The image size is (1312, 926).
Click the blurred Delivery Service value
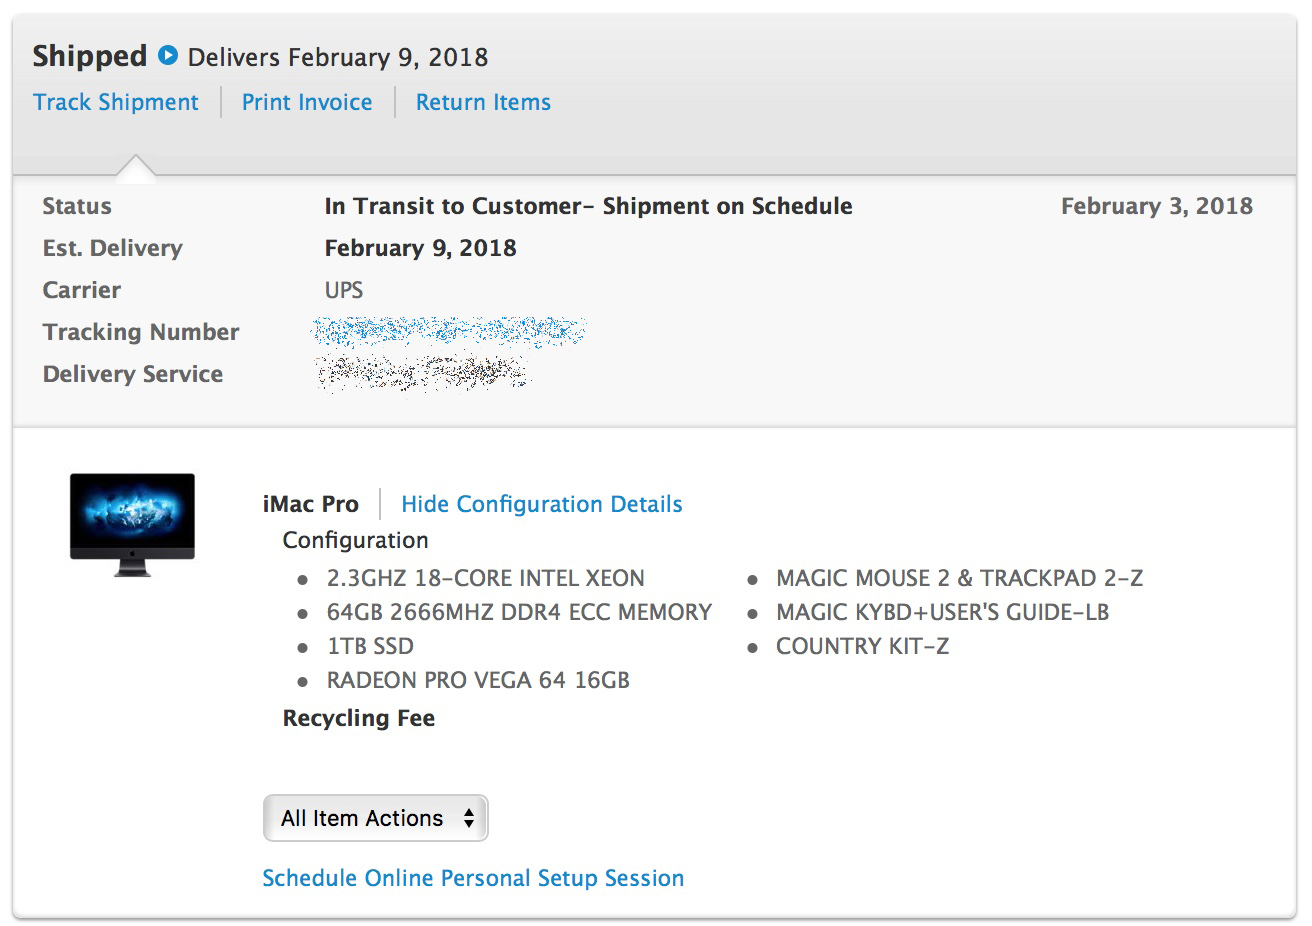[421, 373]
